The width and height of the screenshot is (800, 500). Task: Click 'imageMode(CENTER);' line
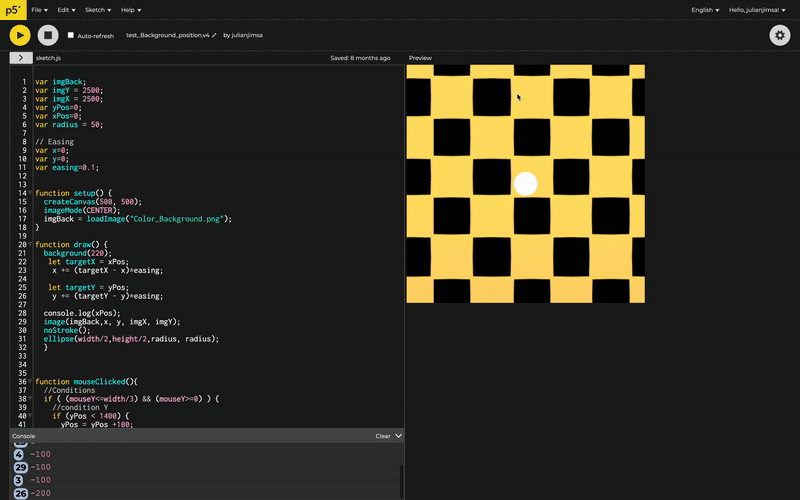[x=82, y=210]
